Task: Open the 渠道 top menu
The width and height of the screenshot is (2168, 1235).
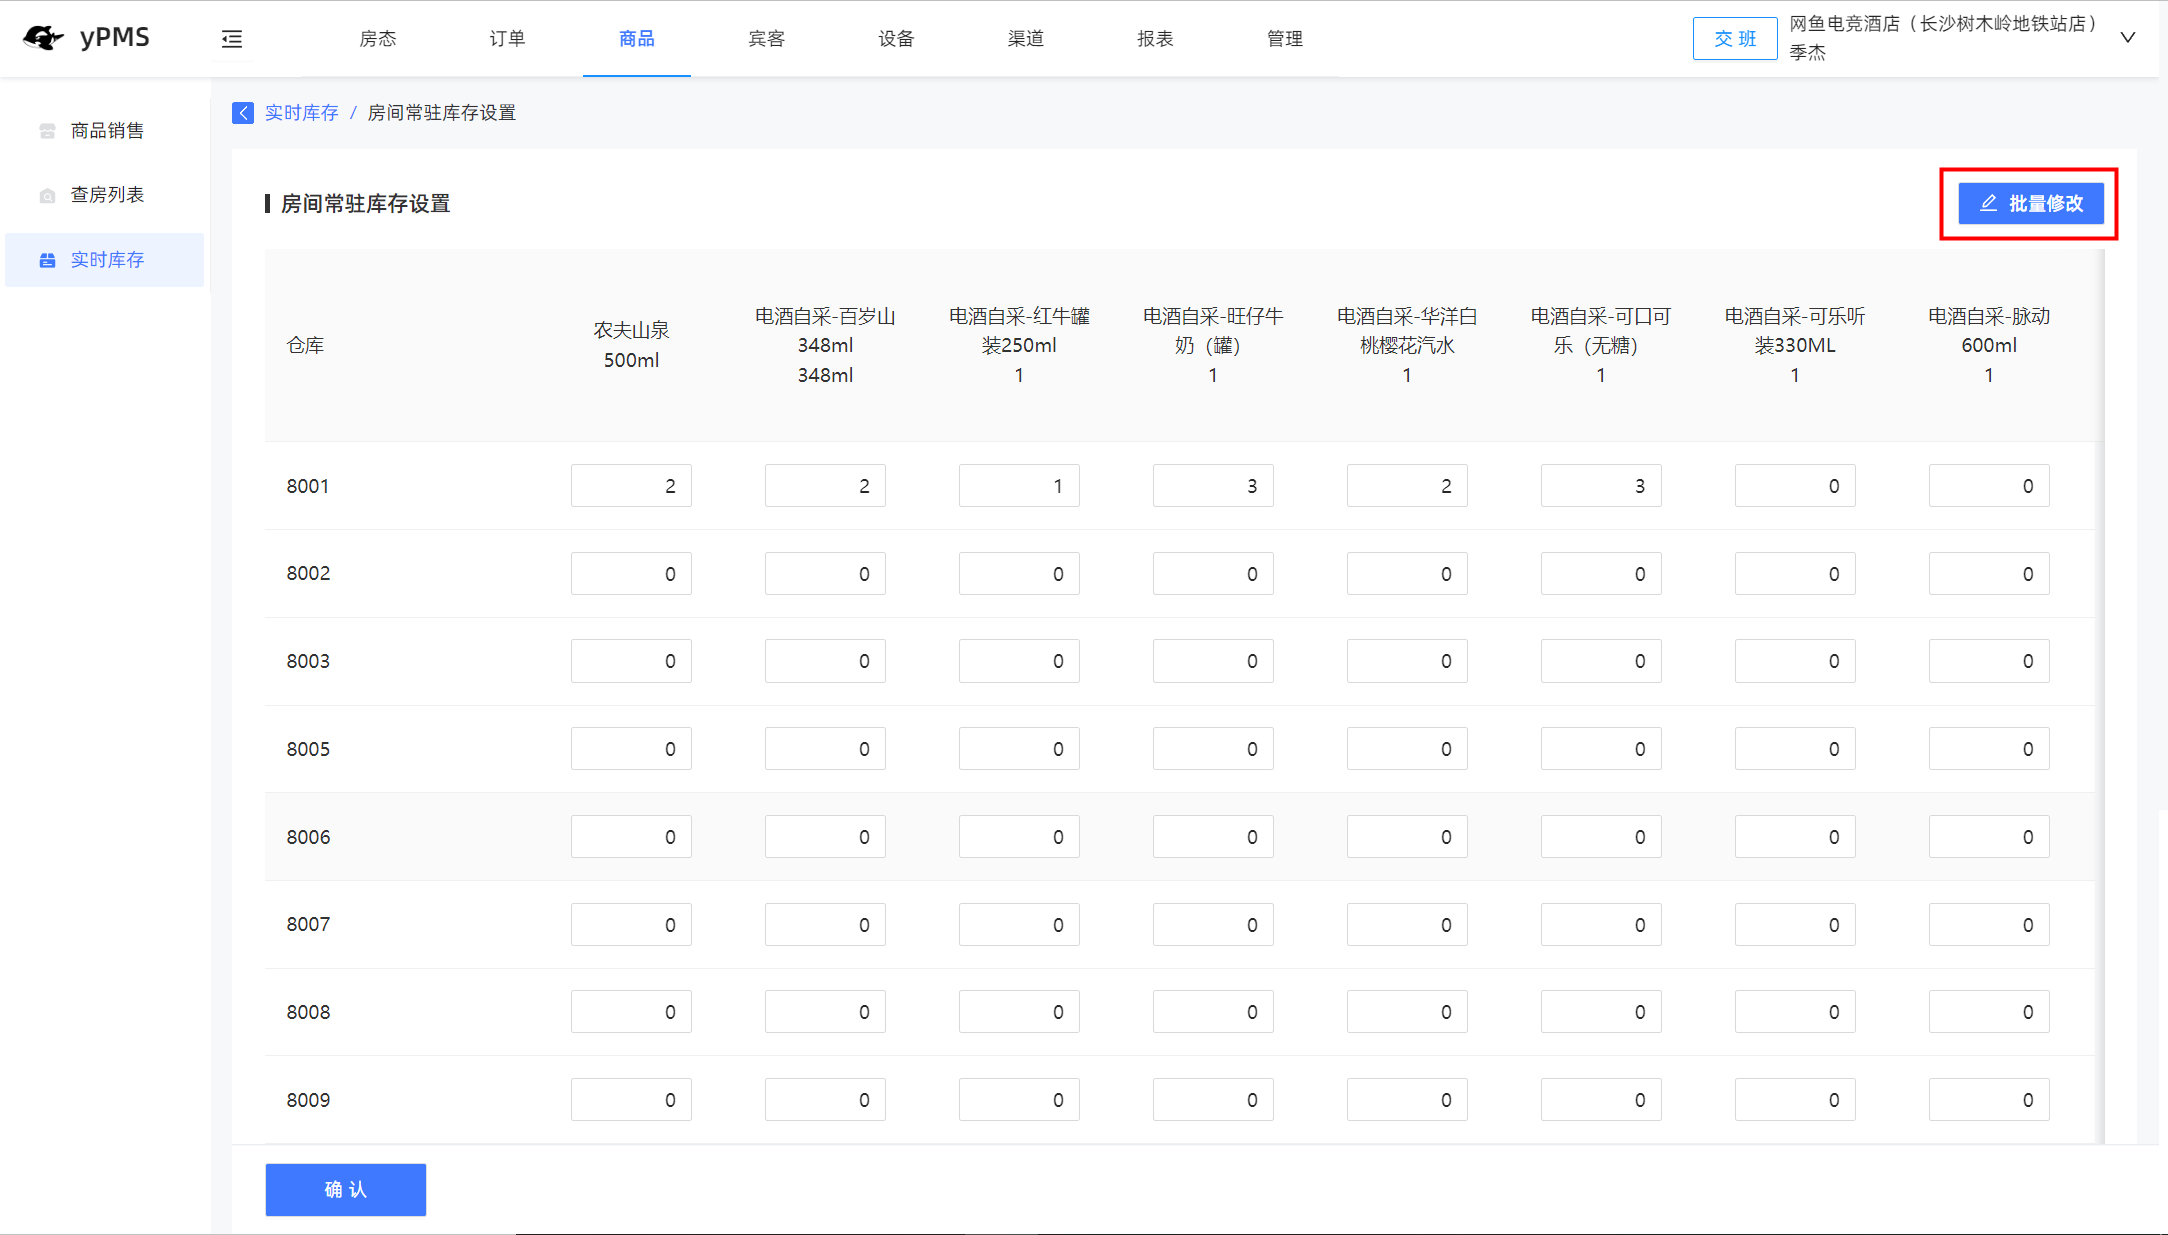Action: pos(1026,39)
